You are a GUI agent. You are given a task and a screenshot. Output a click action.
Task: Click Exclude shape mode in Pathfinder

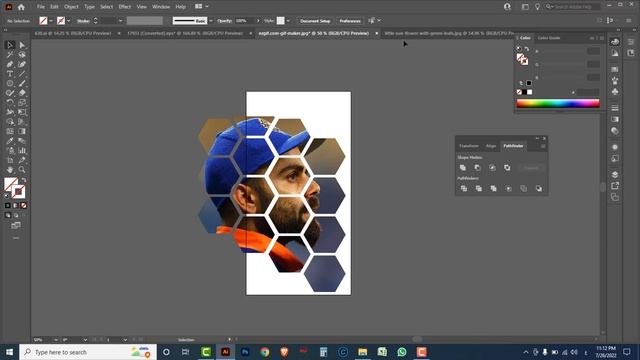pos(507,168)
